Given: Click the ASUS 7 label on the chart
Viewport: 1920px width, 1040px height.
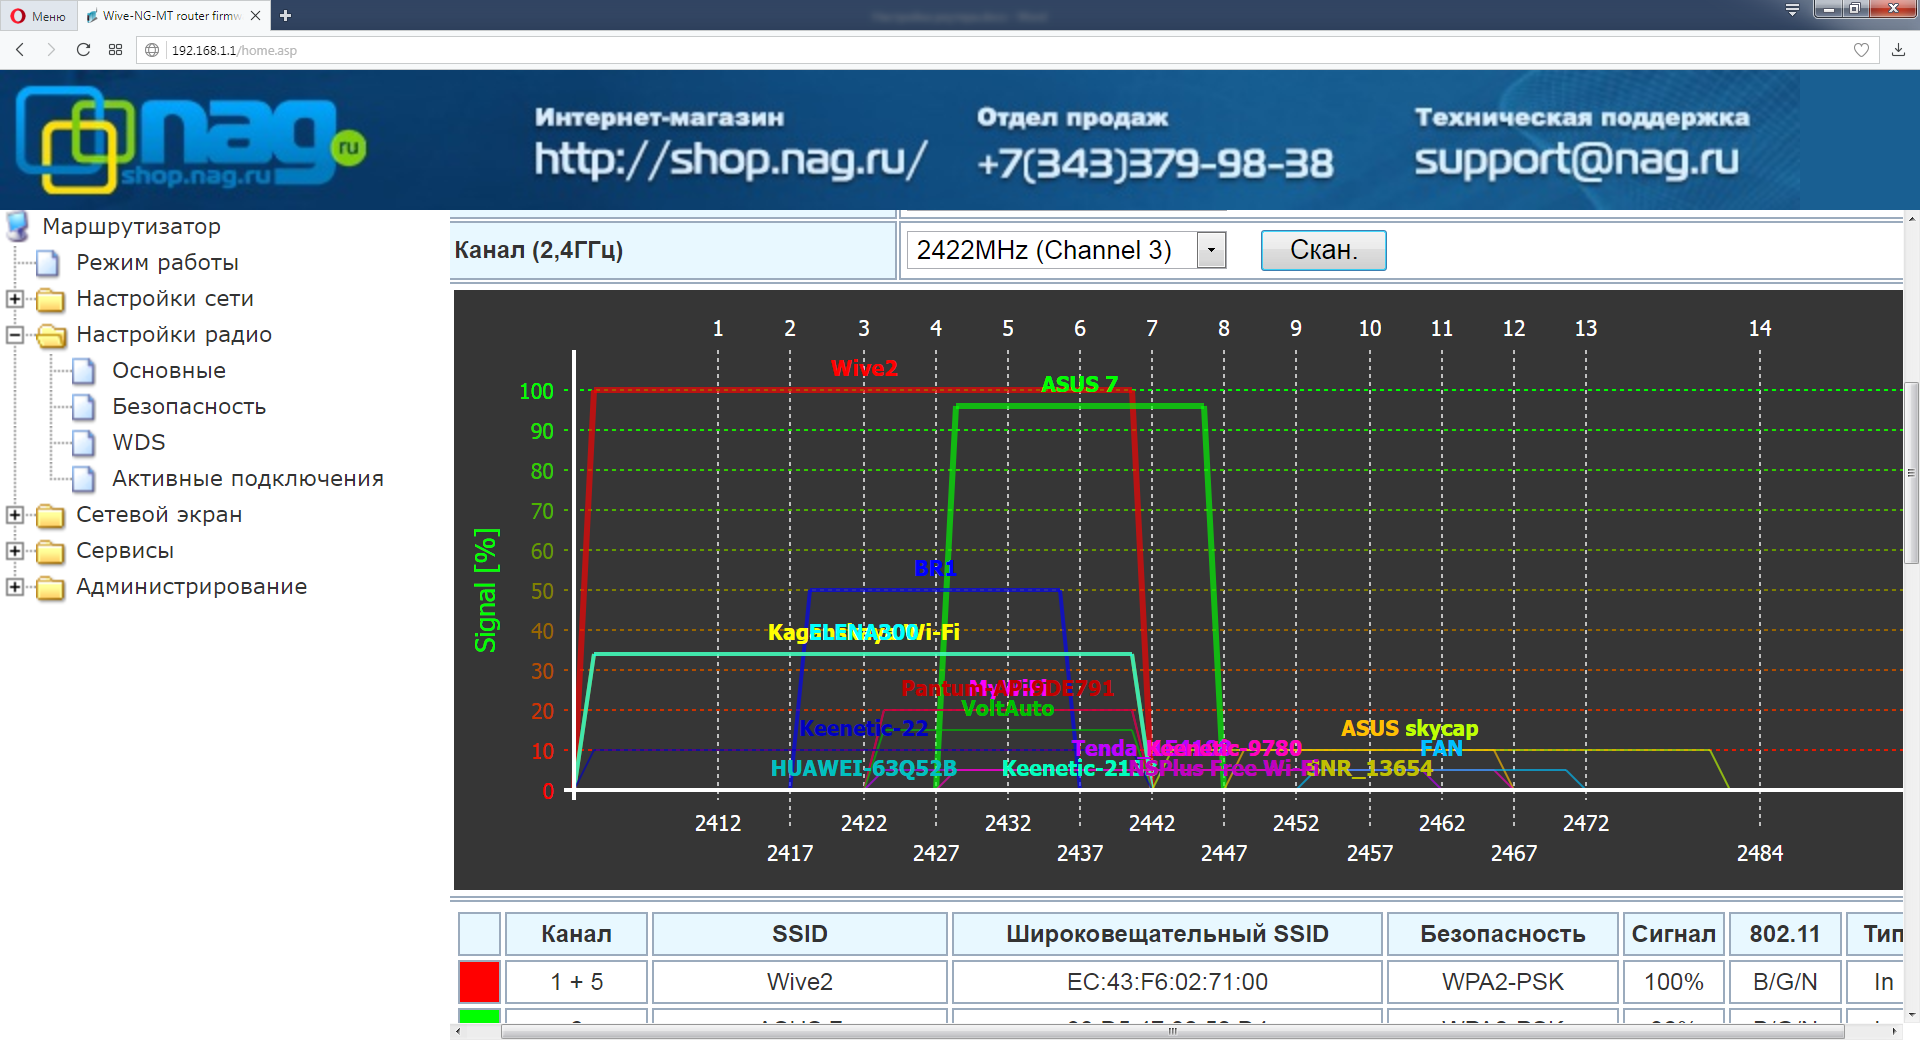Looking at the screenshot, I should 1079,384.
